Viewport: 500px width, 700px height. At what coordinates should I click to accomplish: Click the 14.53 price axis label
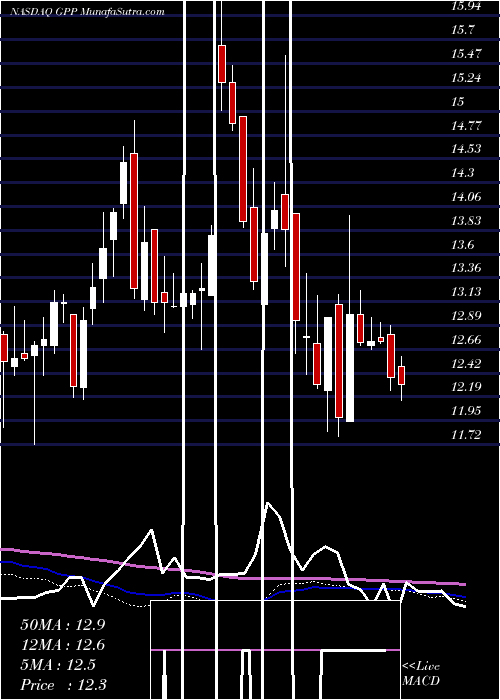(467, 149)
